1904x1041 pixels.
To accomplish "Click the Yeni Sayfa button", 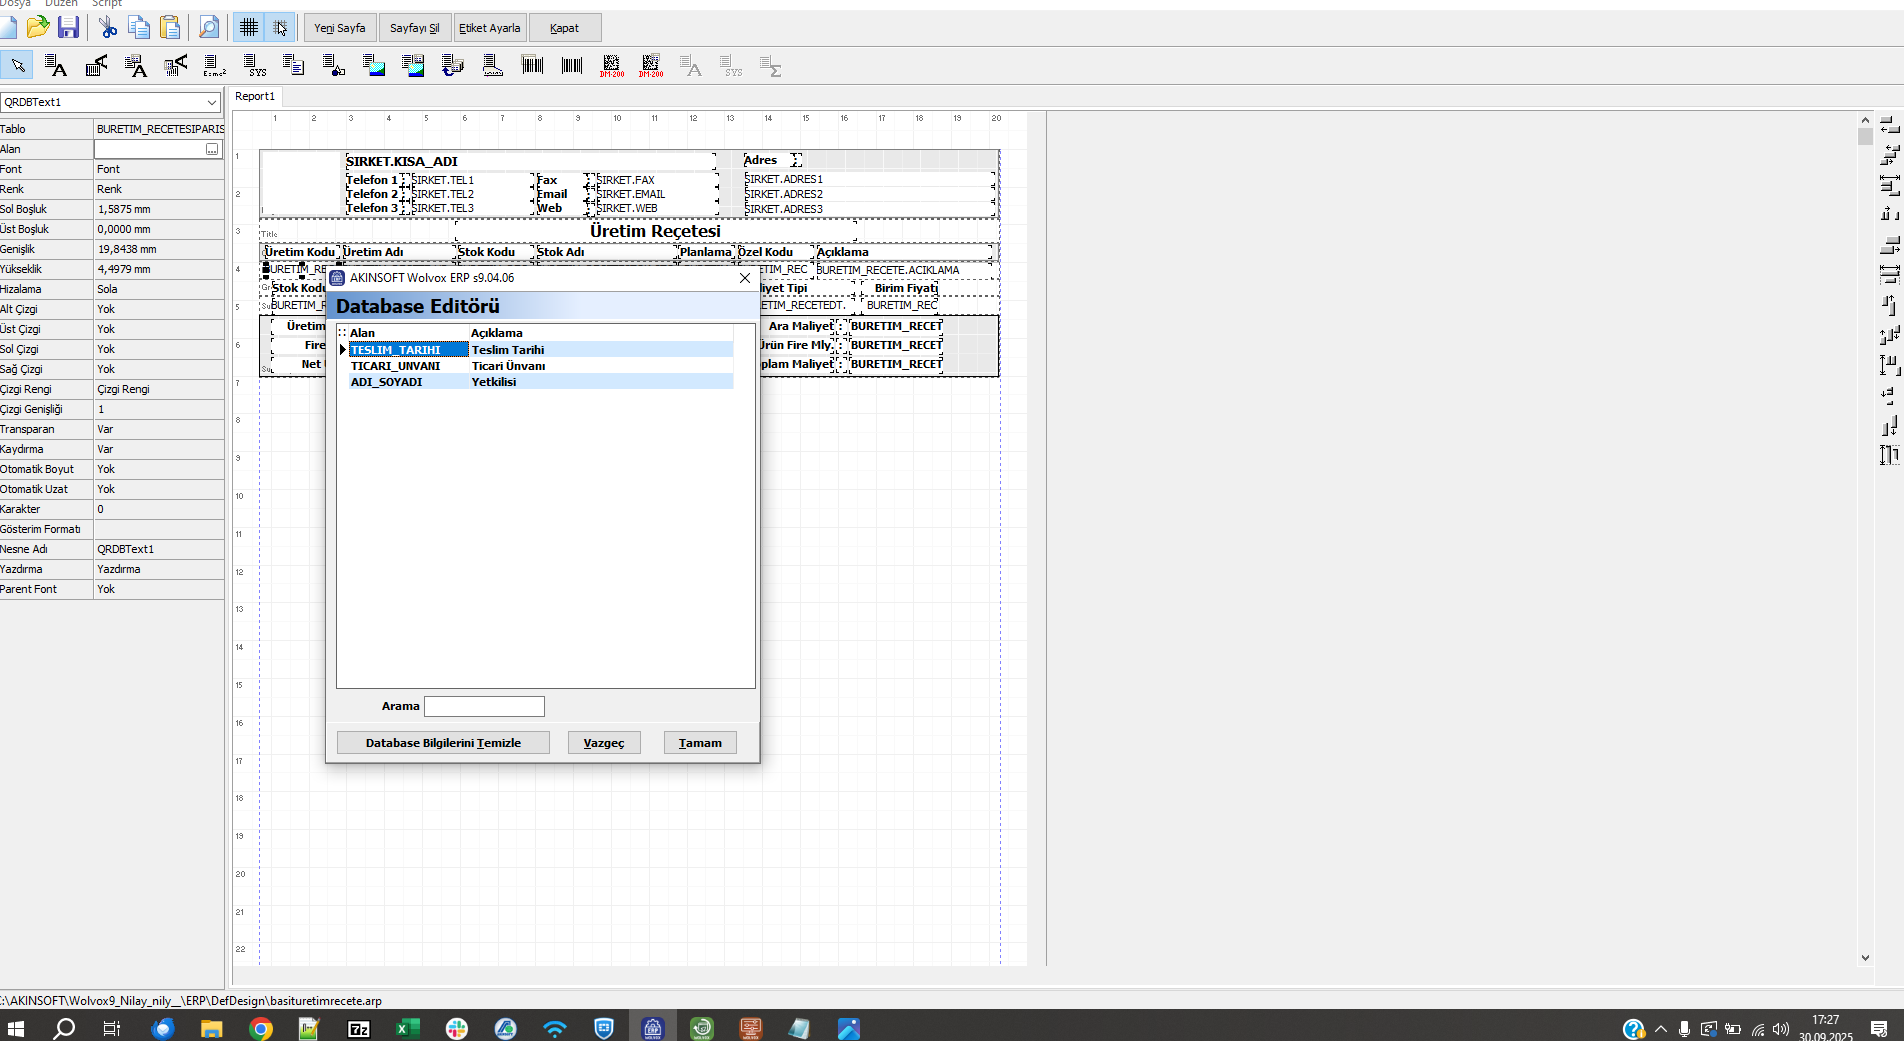I will click(339, 28).
